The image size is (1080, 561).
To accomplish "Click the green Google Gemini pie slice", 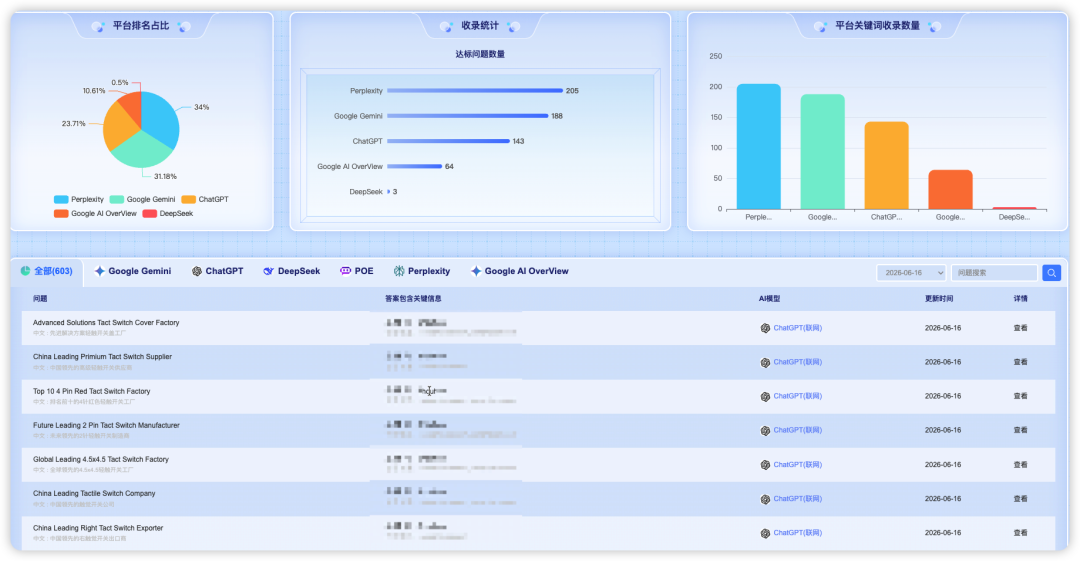I will pos(141,150).
